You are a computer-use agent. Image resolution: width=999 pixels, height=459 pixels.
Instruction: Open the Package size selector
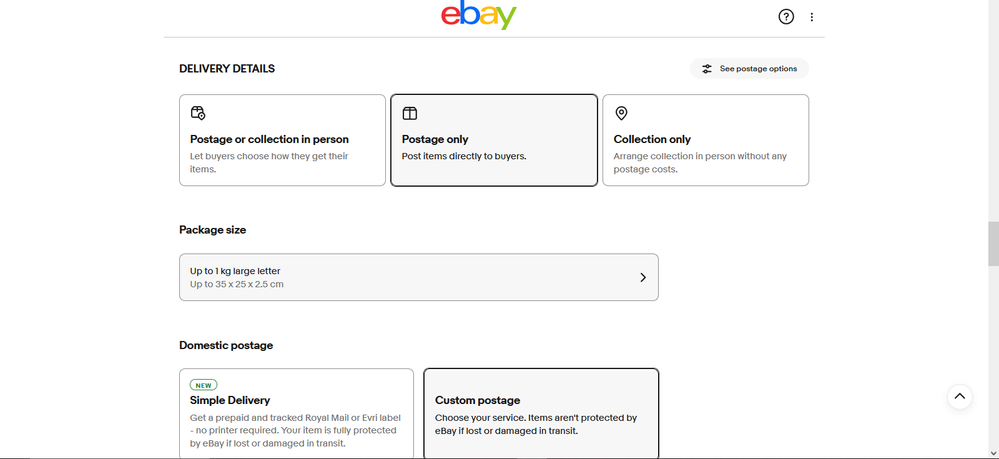tap(418, 277)
